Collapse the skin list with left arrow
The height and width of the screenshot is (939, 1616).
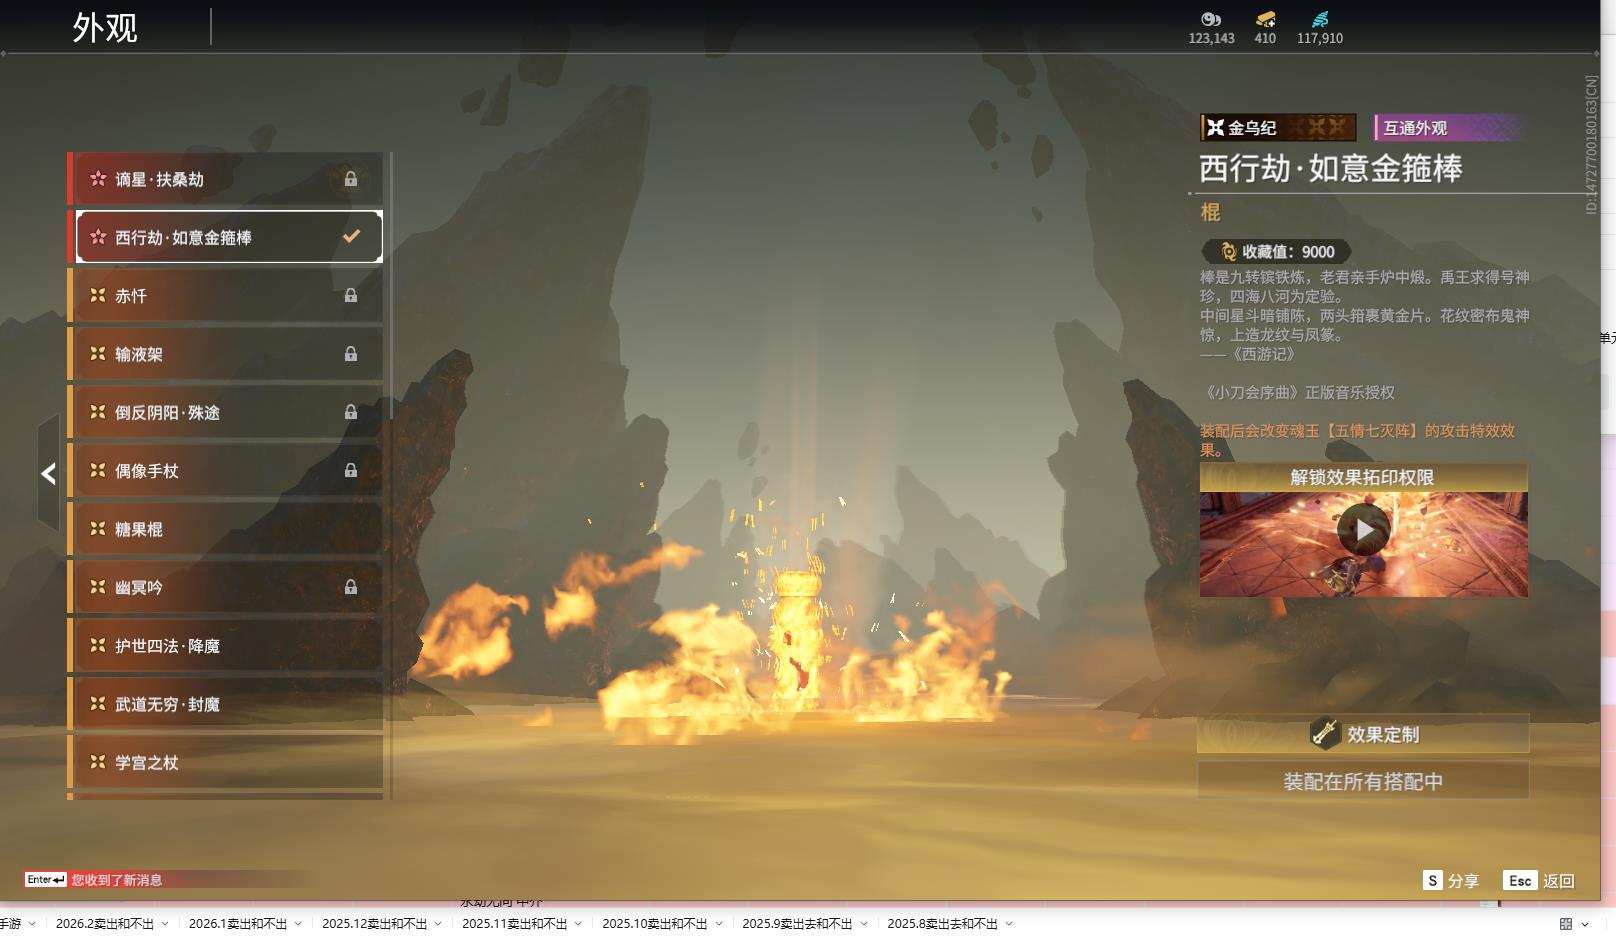(48, 474)
